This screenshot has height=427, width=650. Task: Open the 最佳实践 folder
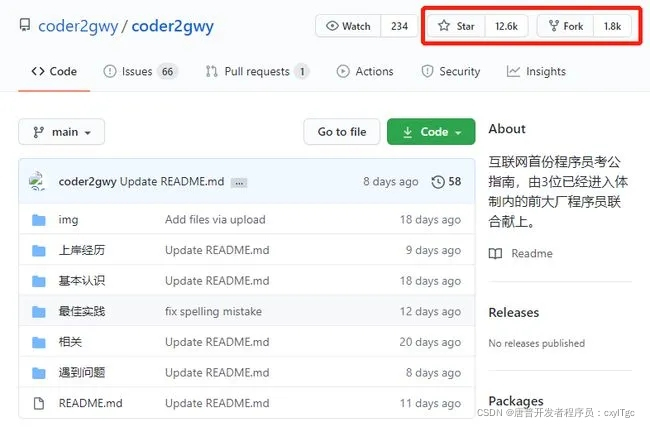tap(82, 311)
